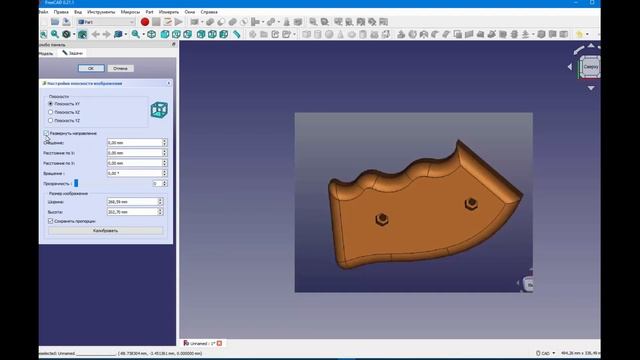Click the navigate forward arrow icon

click(x=107, y=34)
